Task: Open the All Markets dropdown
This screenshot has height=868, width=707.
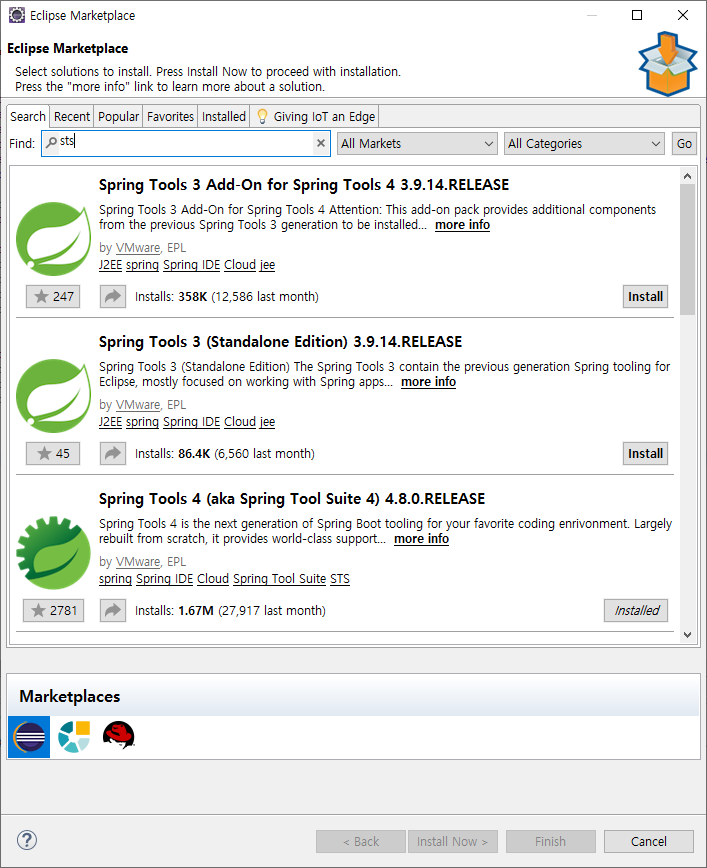Action: pyautogui.click(x=417, y=143)
